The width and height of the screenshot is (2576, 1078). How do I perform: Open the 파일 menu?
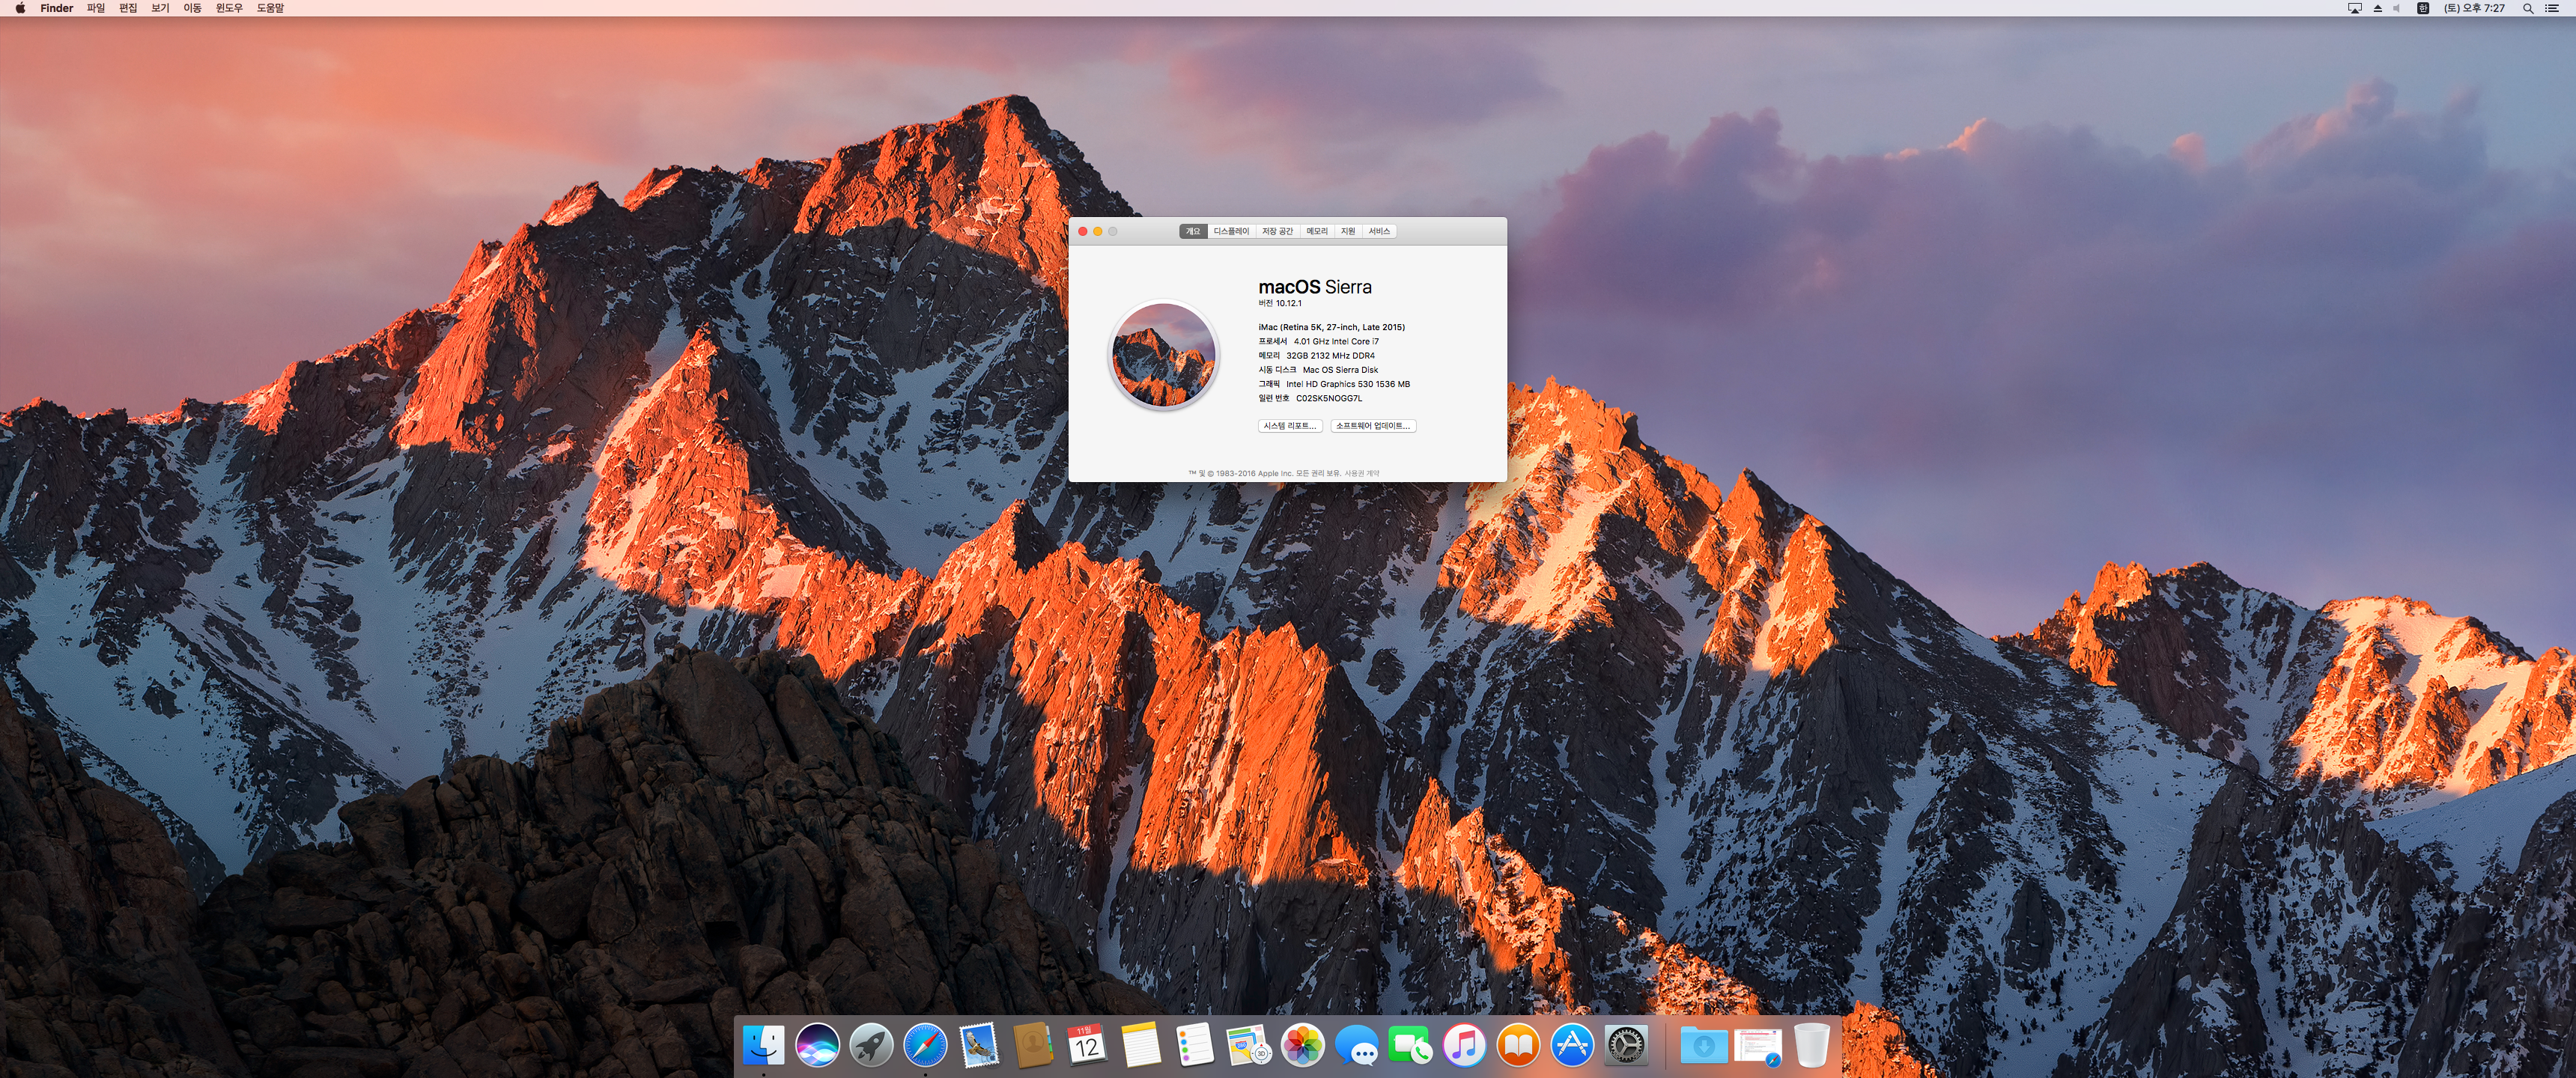(x=96, y=8)
